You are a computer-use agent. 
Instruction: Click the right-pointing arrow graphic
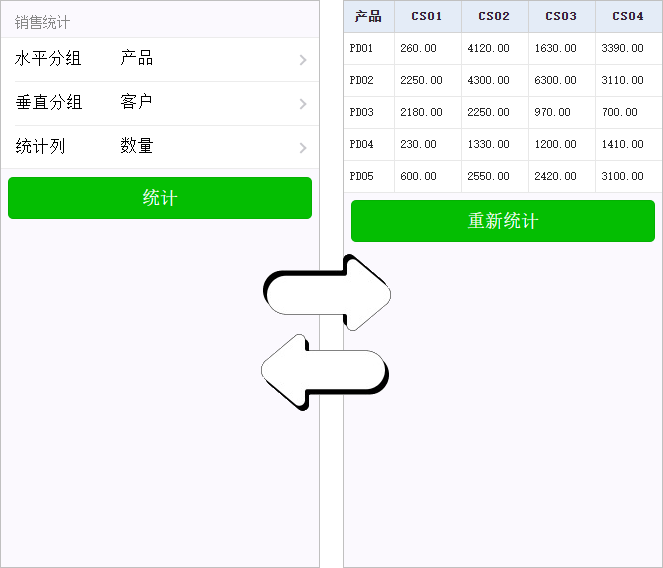tap(328, 294)
